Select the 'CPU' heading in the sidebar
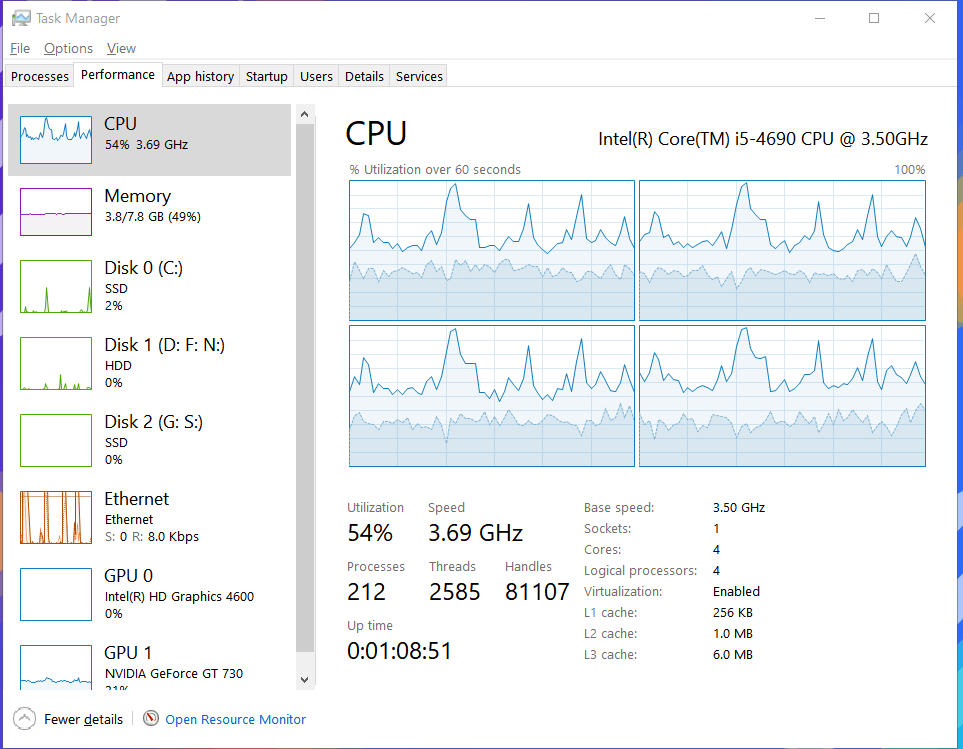 [x=120, y=123]
